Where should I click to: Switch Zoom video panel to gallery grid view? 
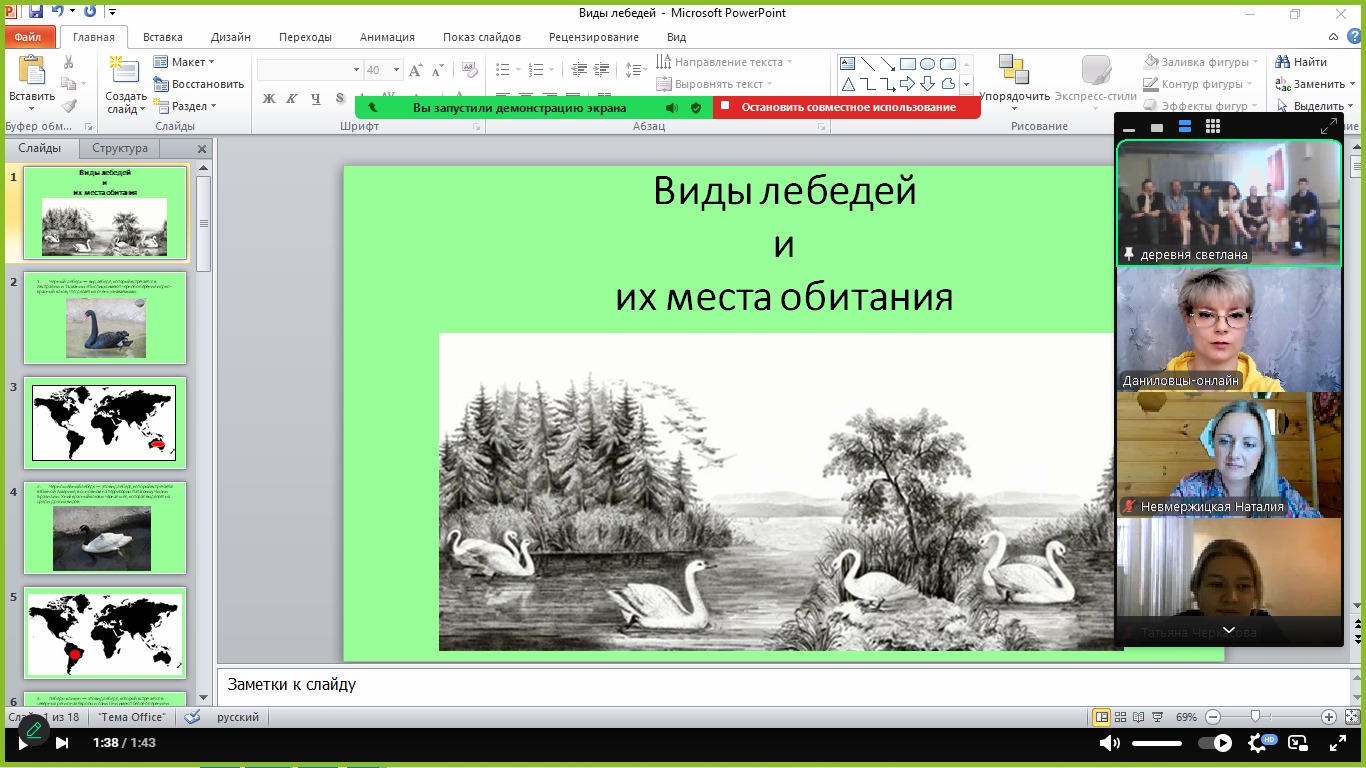[1213, 127]
